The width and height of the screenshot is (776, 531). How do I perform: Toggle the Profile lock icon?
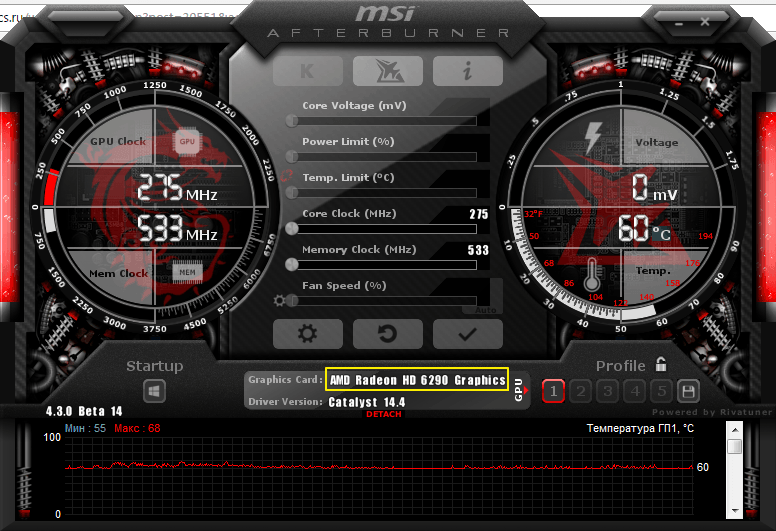coord(661,365)
